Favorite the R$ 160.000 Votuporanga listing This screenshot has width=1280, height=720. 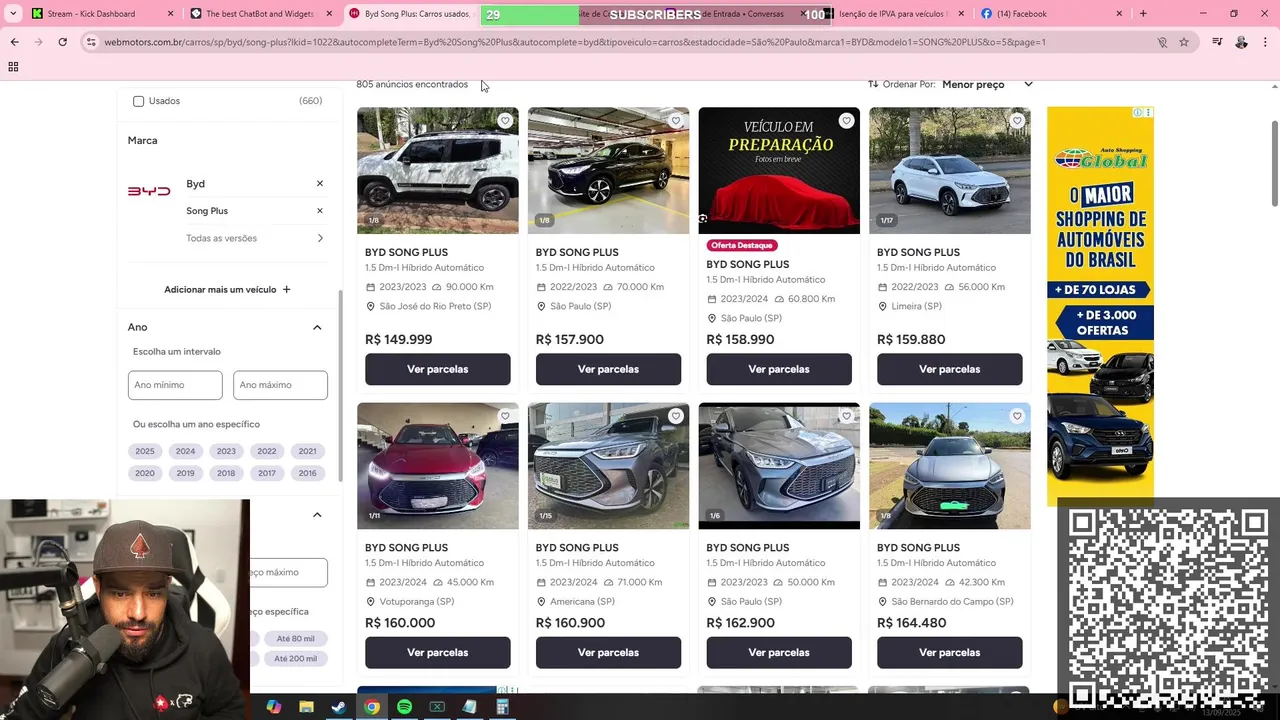pos(505,416)
